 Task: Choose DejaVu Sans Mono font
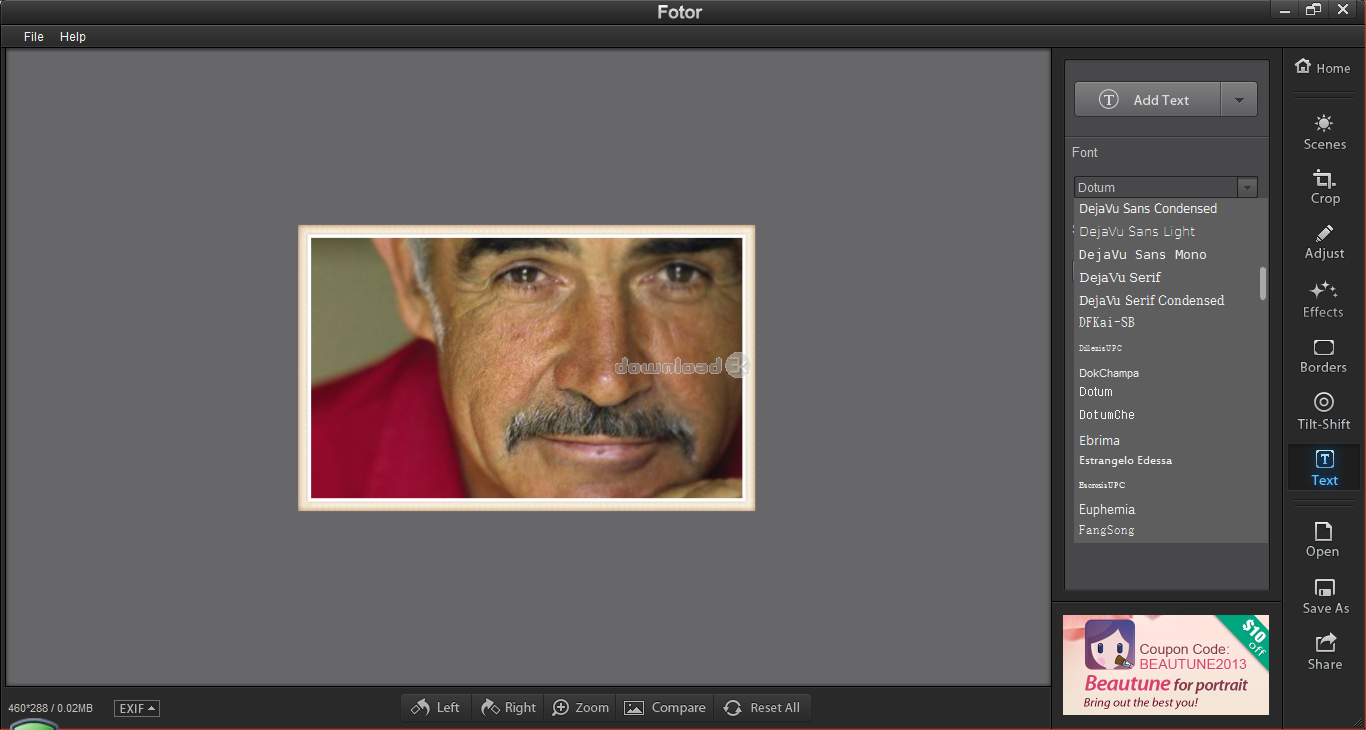[1142, 255]
